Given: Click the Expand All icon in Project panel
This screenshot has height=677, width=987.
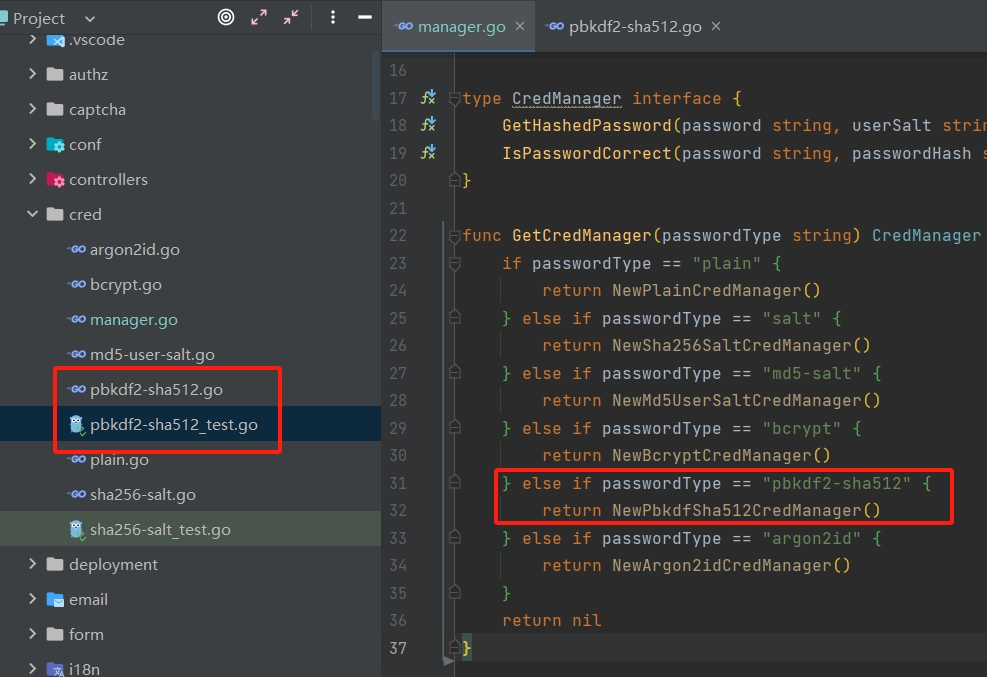Looking at the screenshot, I should [x=259, y=18].
